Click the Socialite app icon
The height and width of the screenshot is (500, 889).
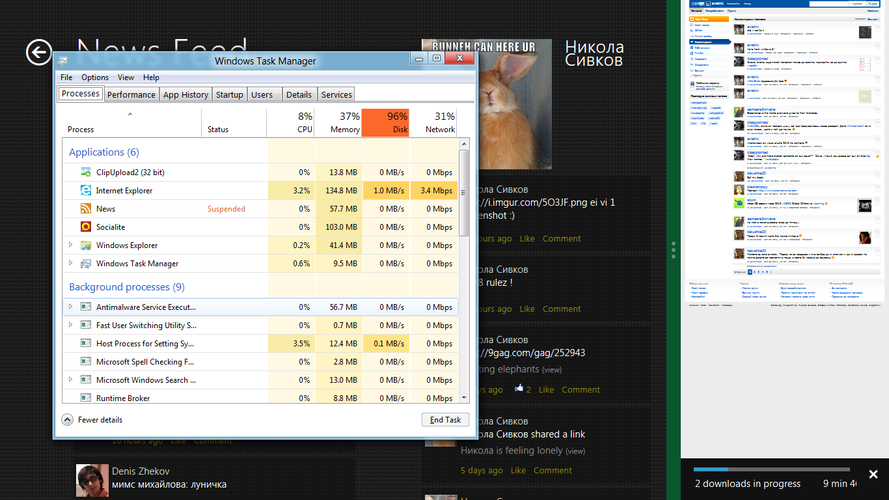tap(86, 227)
